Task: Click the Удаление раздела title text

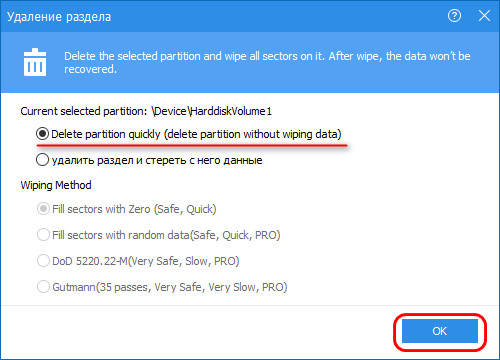Action: click(x=59, y=17)
